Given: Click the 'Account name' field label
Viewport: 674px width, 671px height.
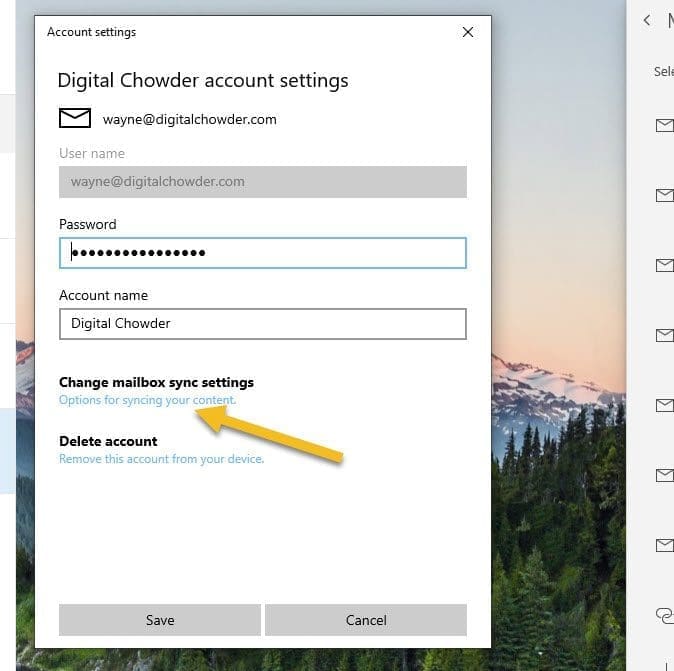Looking at the screenshot, I should pyautogui.click(x=104, y=295).
